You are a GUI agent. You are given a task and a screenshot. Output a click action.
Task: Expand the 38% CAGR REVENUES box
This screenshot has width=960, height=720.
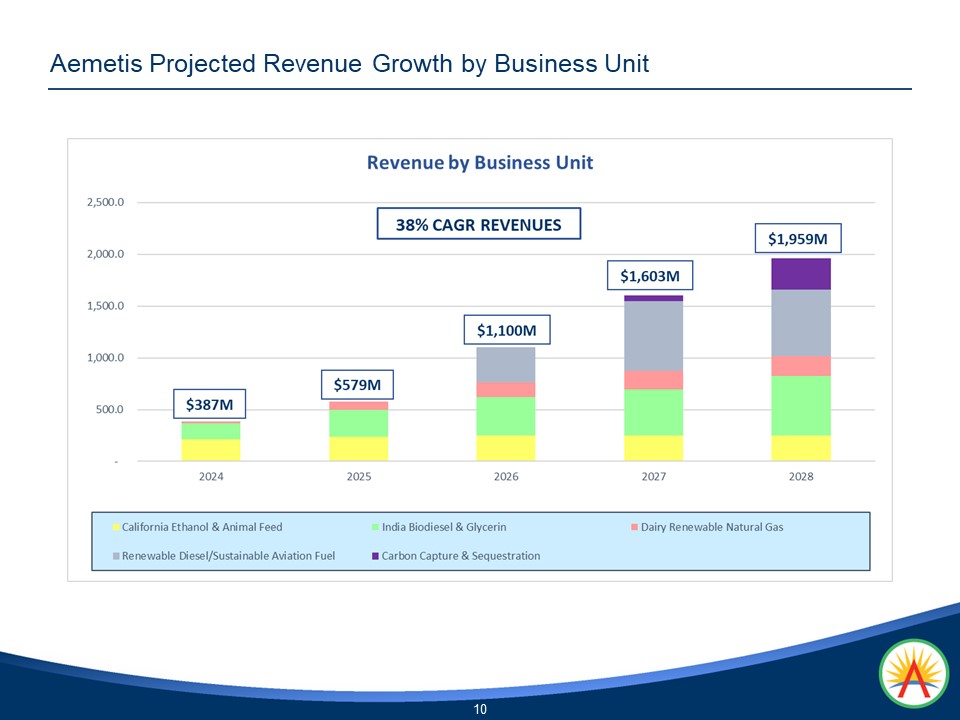coord(479,224)
